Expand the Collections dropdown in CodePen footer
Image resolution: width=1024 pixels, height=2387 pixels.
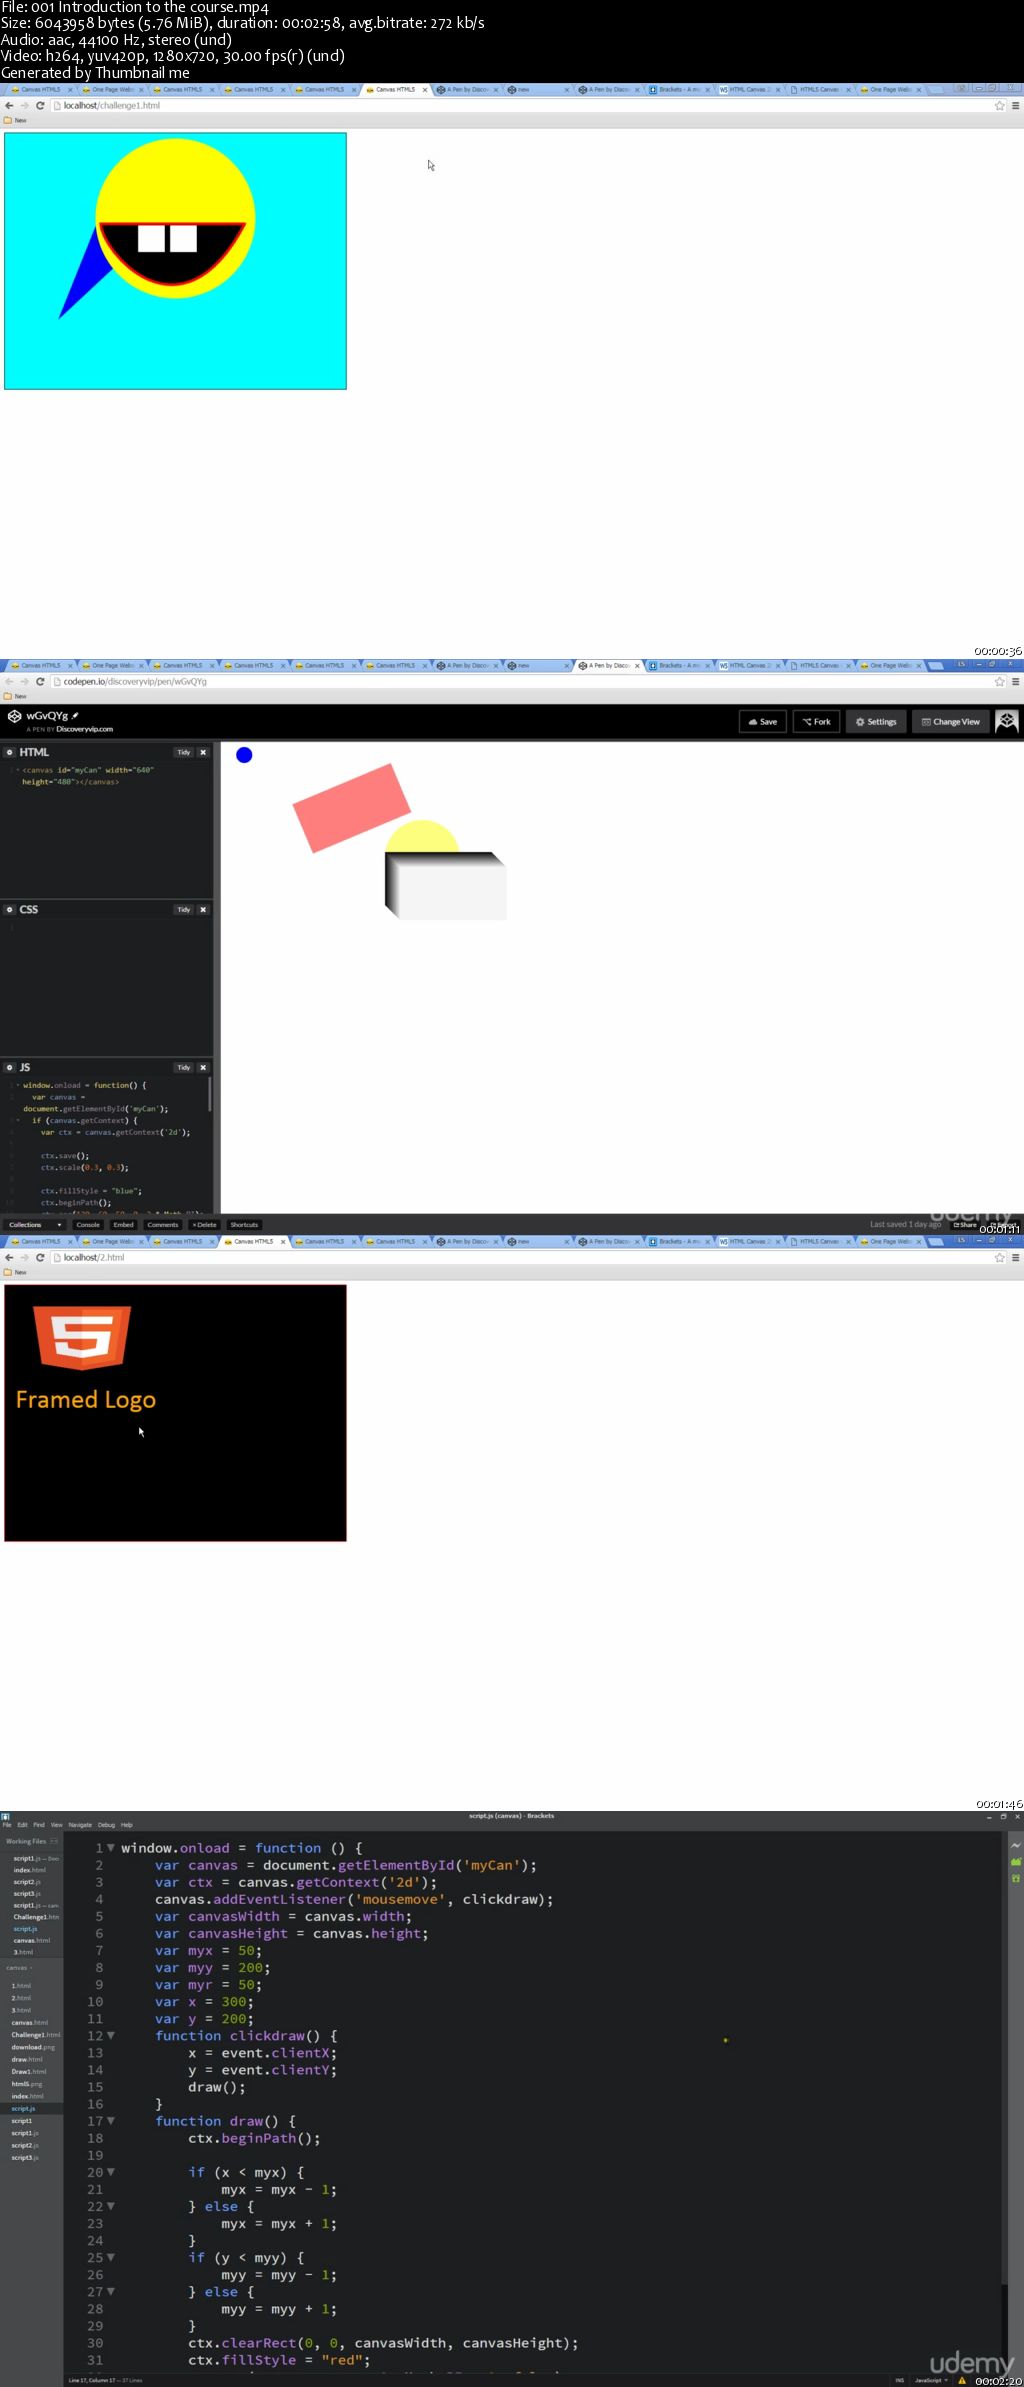(35, 1224)
